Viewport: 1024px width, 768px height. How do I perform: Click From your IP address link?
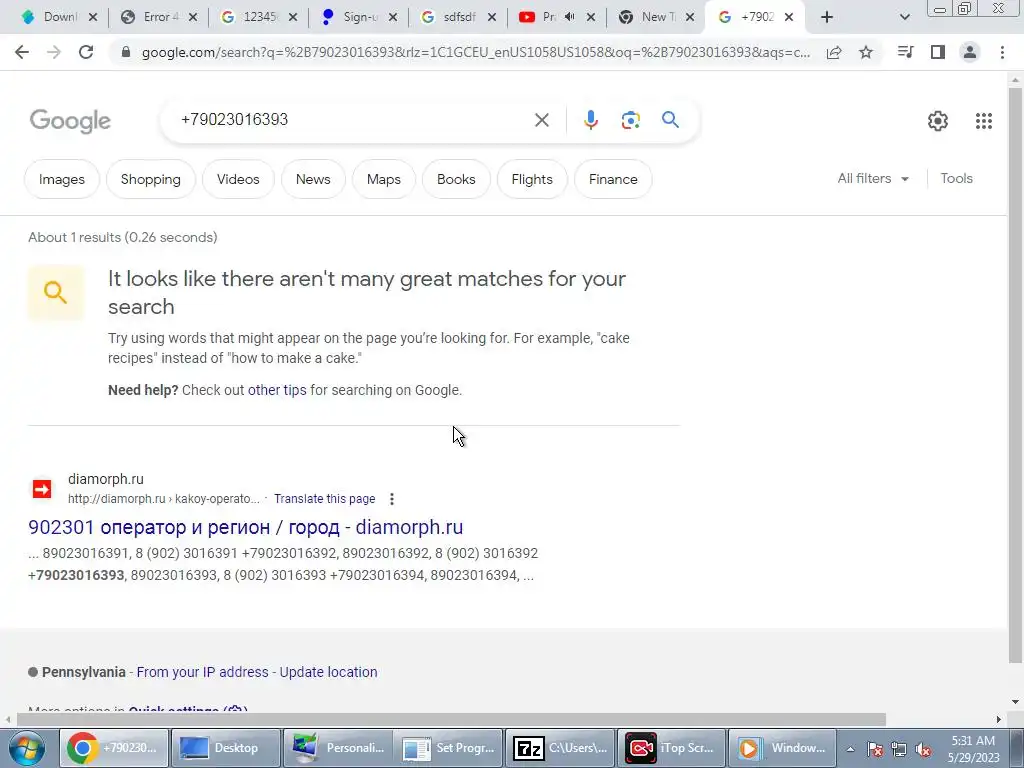click(202, 672)
